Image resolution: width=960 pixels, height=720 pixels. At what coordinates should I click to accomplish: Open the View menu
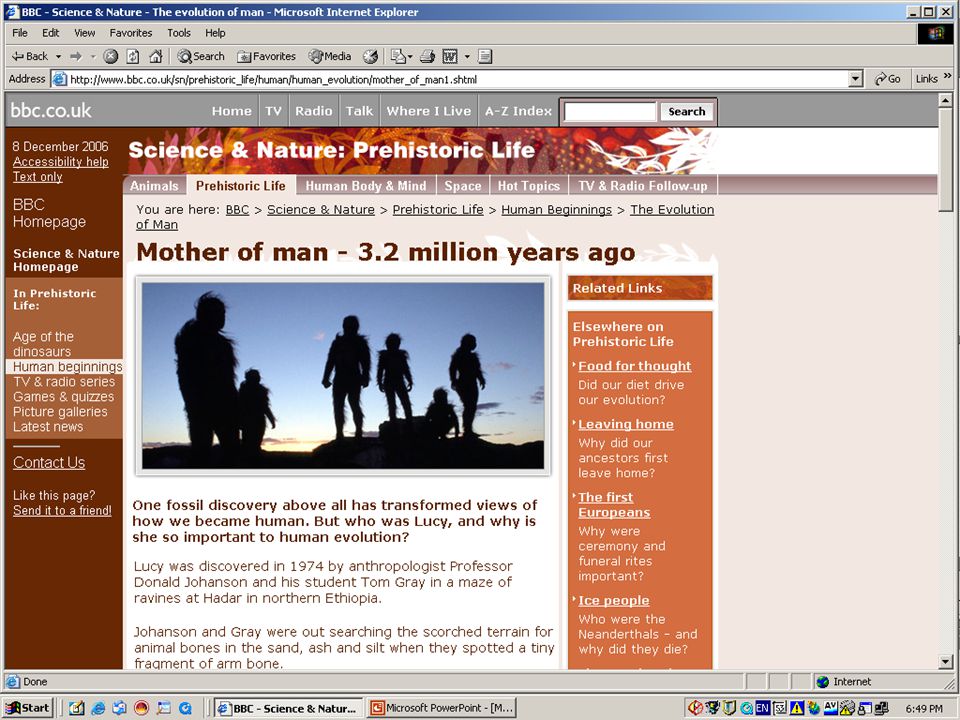pyautogui.click(x=84, y=33)
